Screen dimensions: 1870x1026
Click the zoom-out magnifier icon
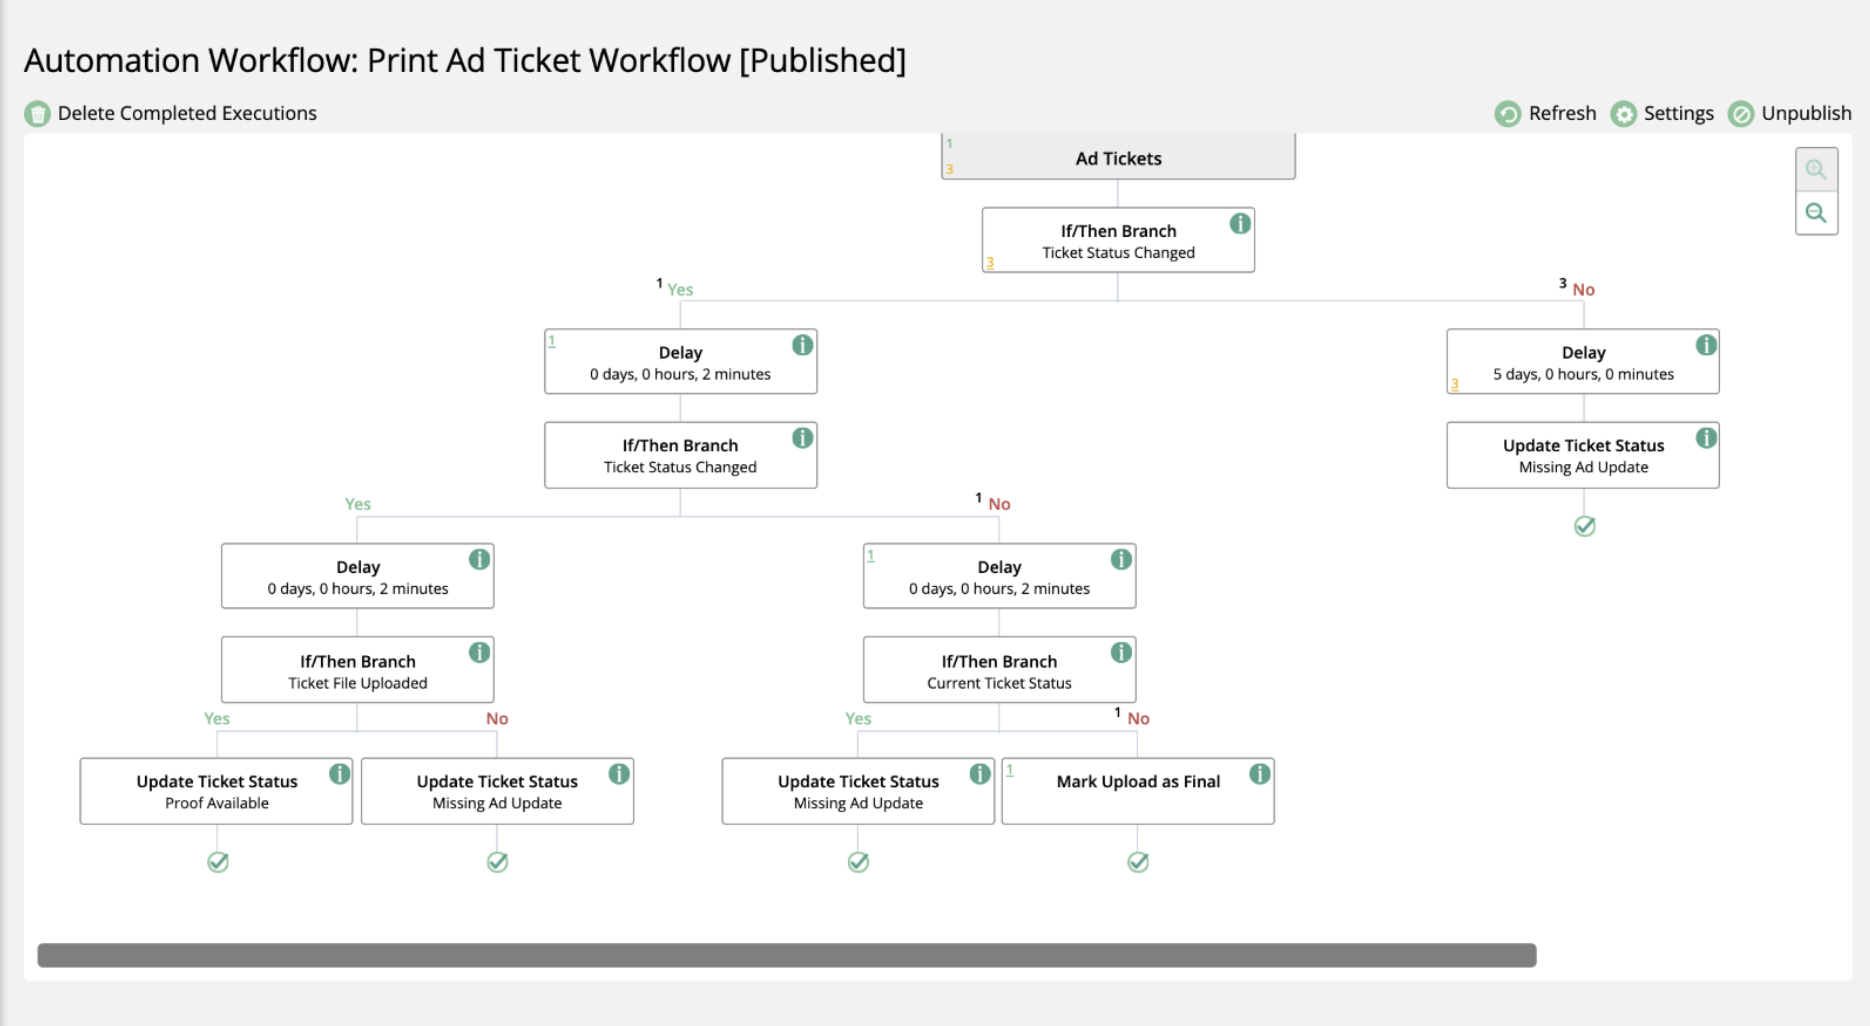tap(1817, 213)
